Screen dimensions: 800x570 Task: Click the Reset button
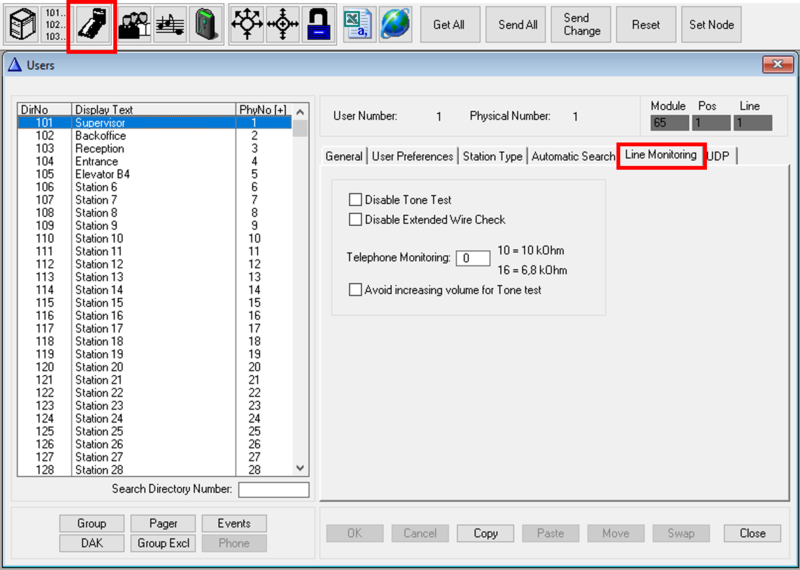[646, 24]
